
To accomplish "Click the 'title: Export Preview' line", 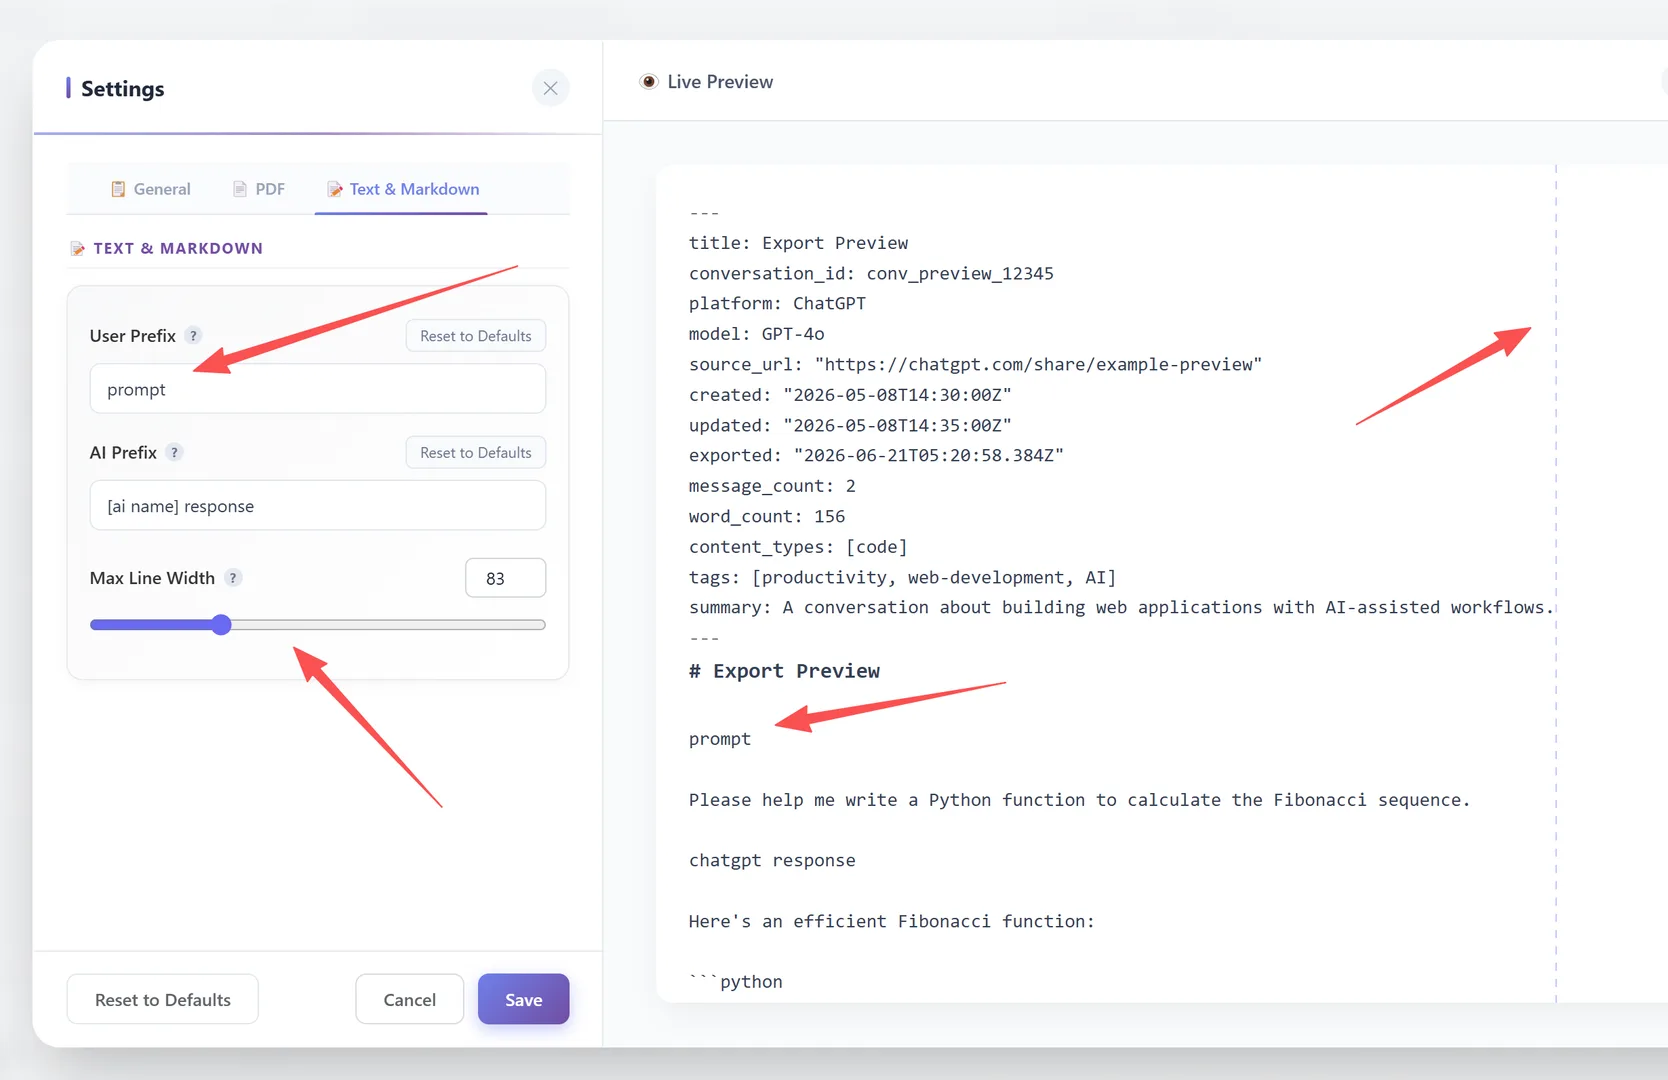I will 798,243.
